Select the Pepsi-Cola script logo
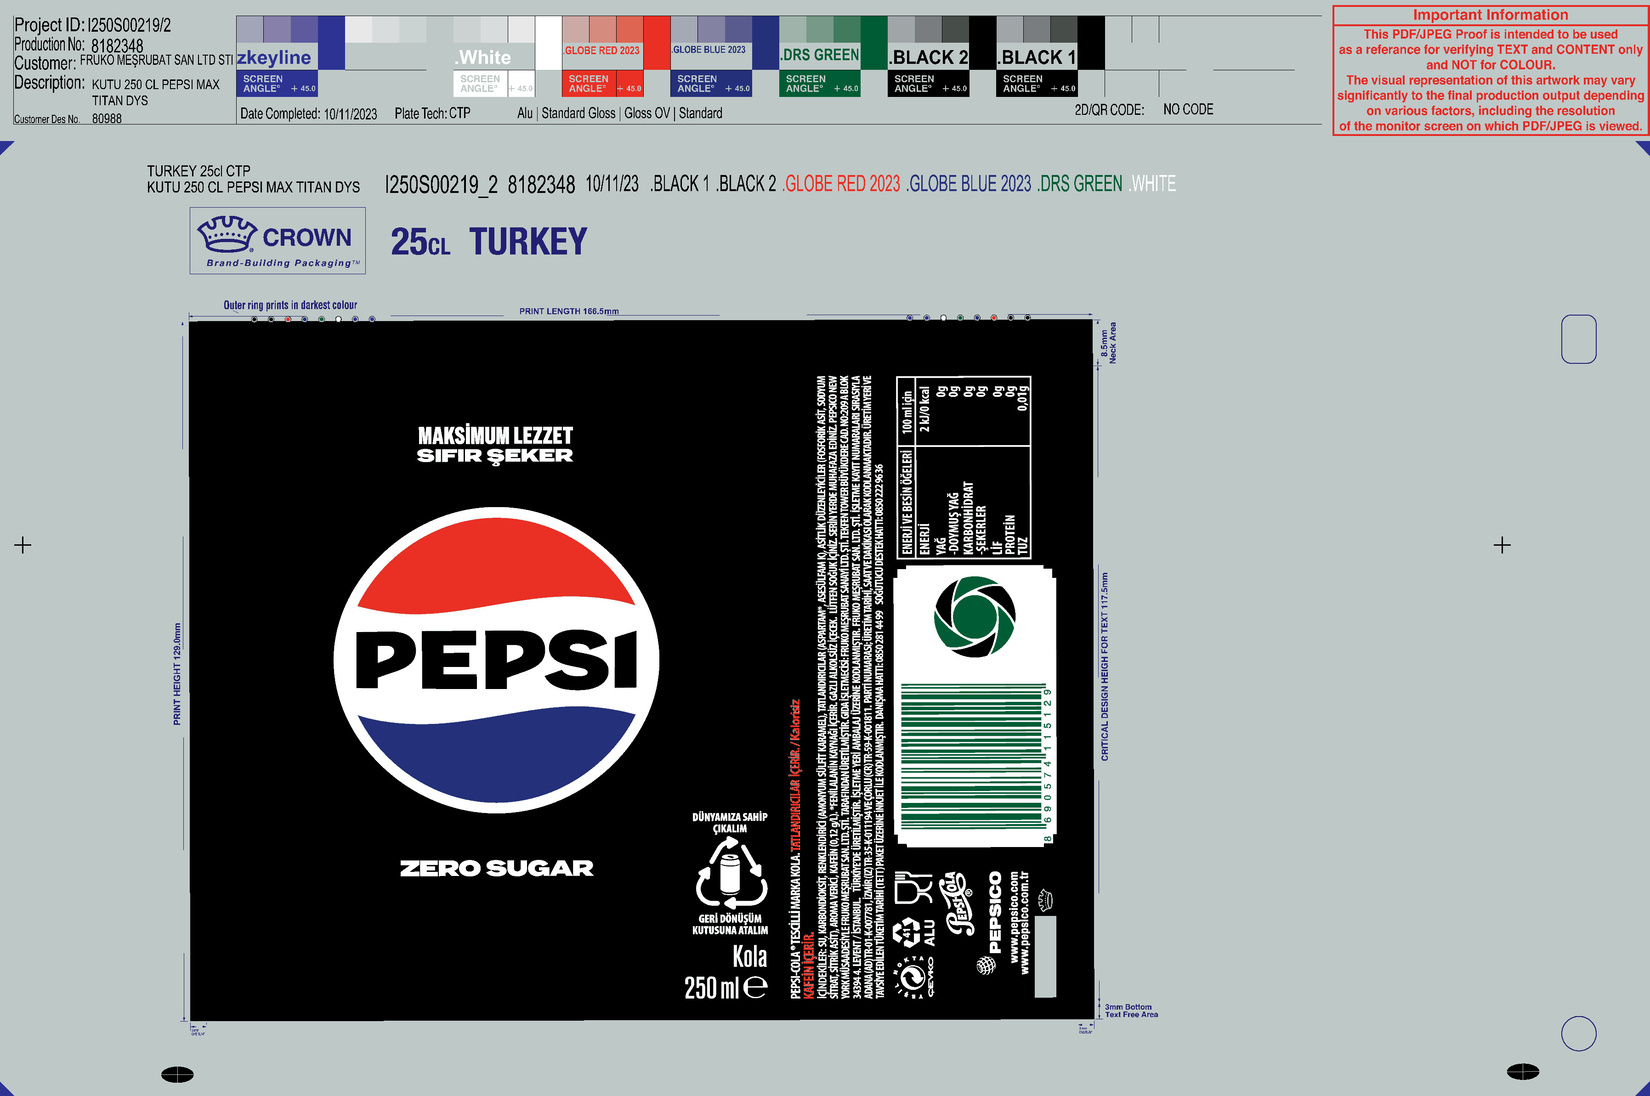This screenshot has height=1096, width=1650. click(x=958, y=903)
